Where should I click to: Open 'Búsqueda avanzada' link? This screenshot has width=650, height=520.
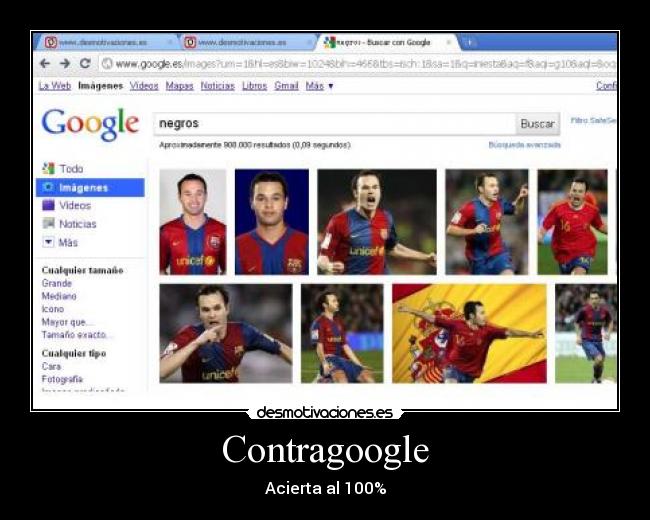pos(524,145)
